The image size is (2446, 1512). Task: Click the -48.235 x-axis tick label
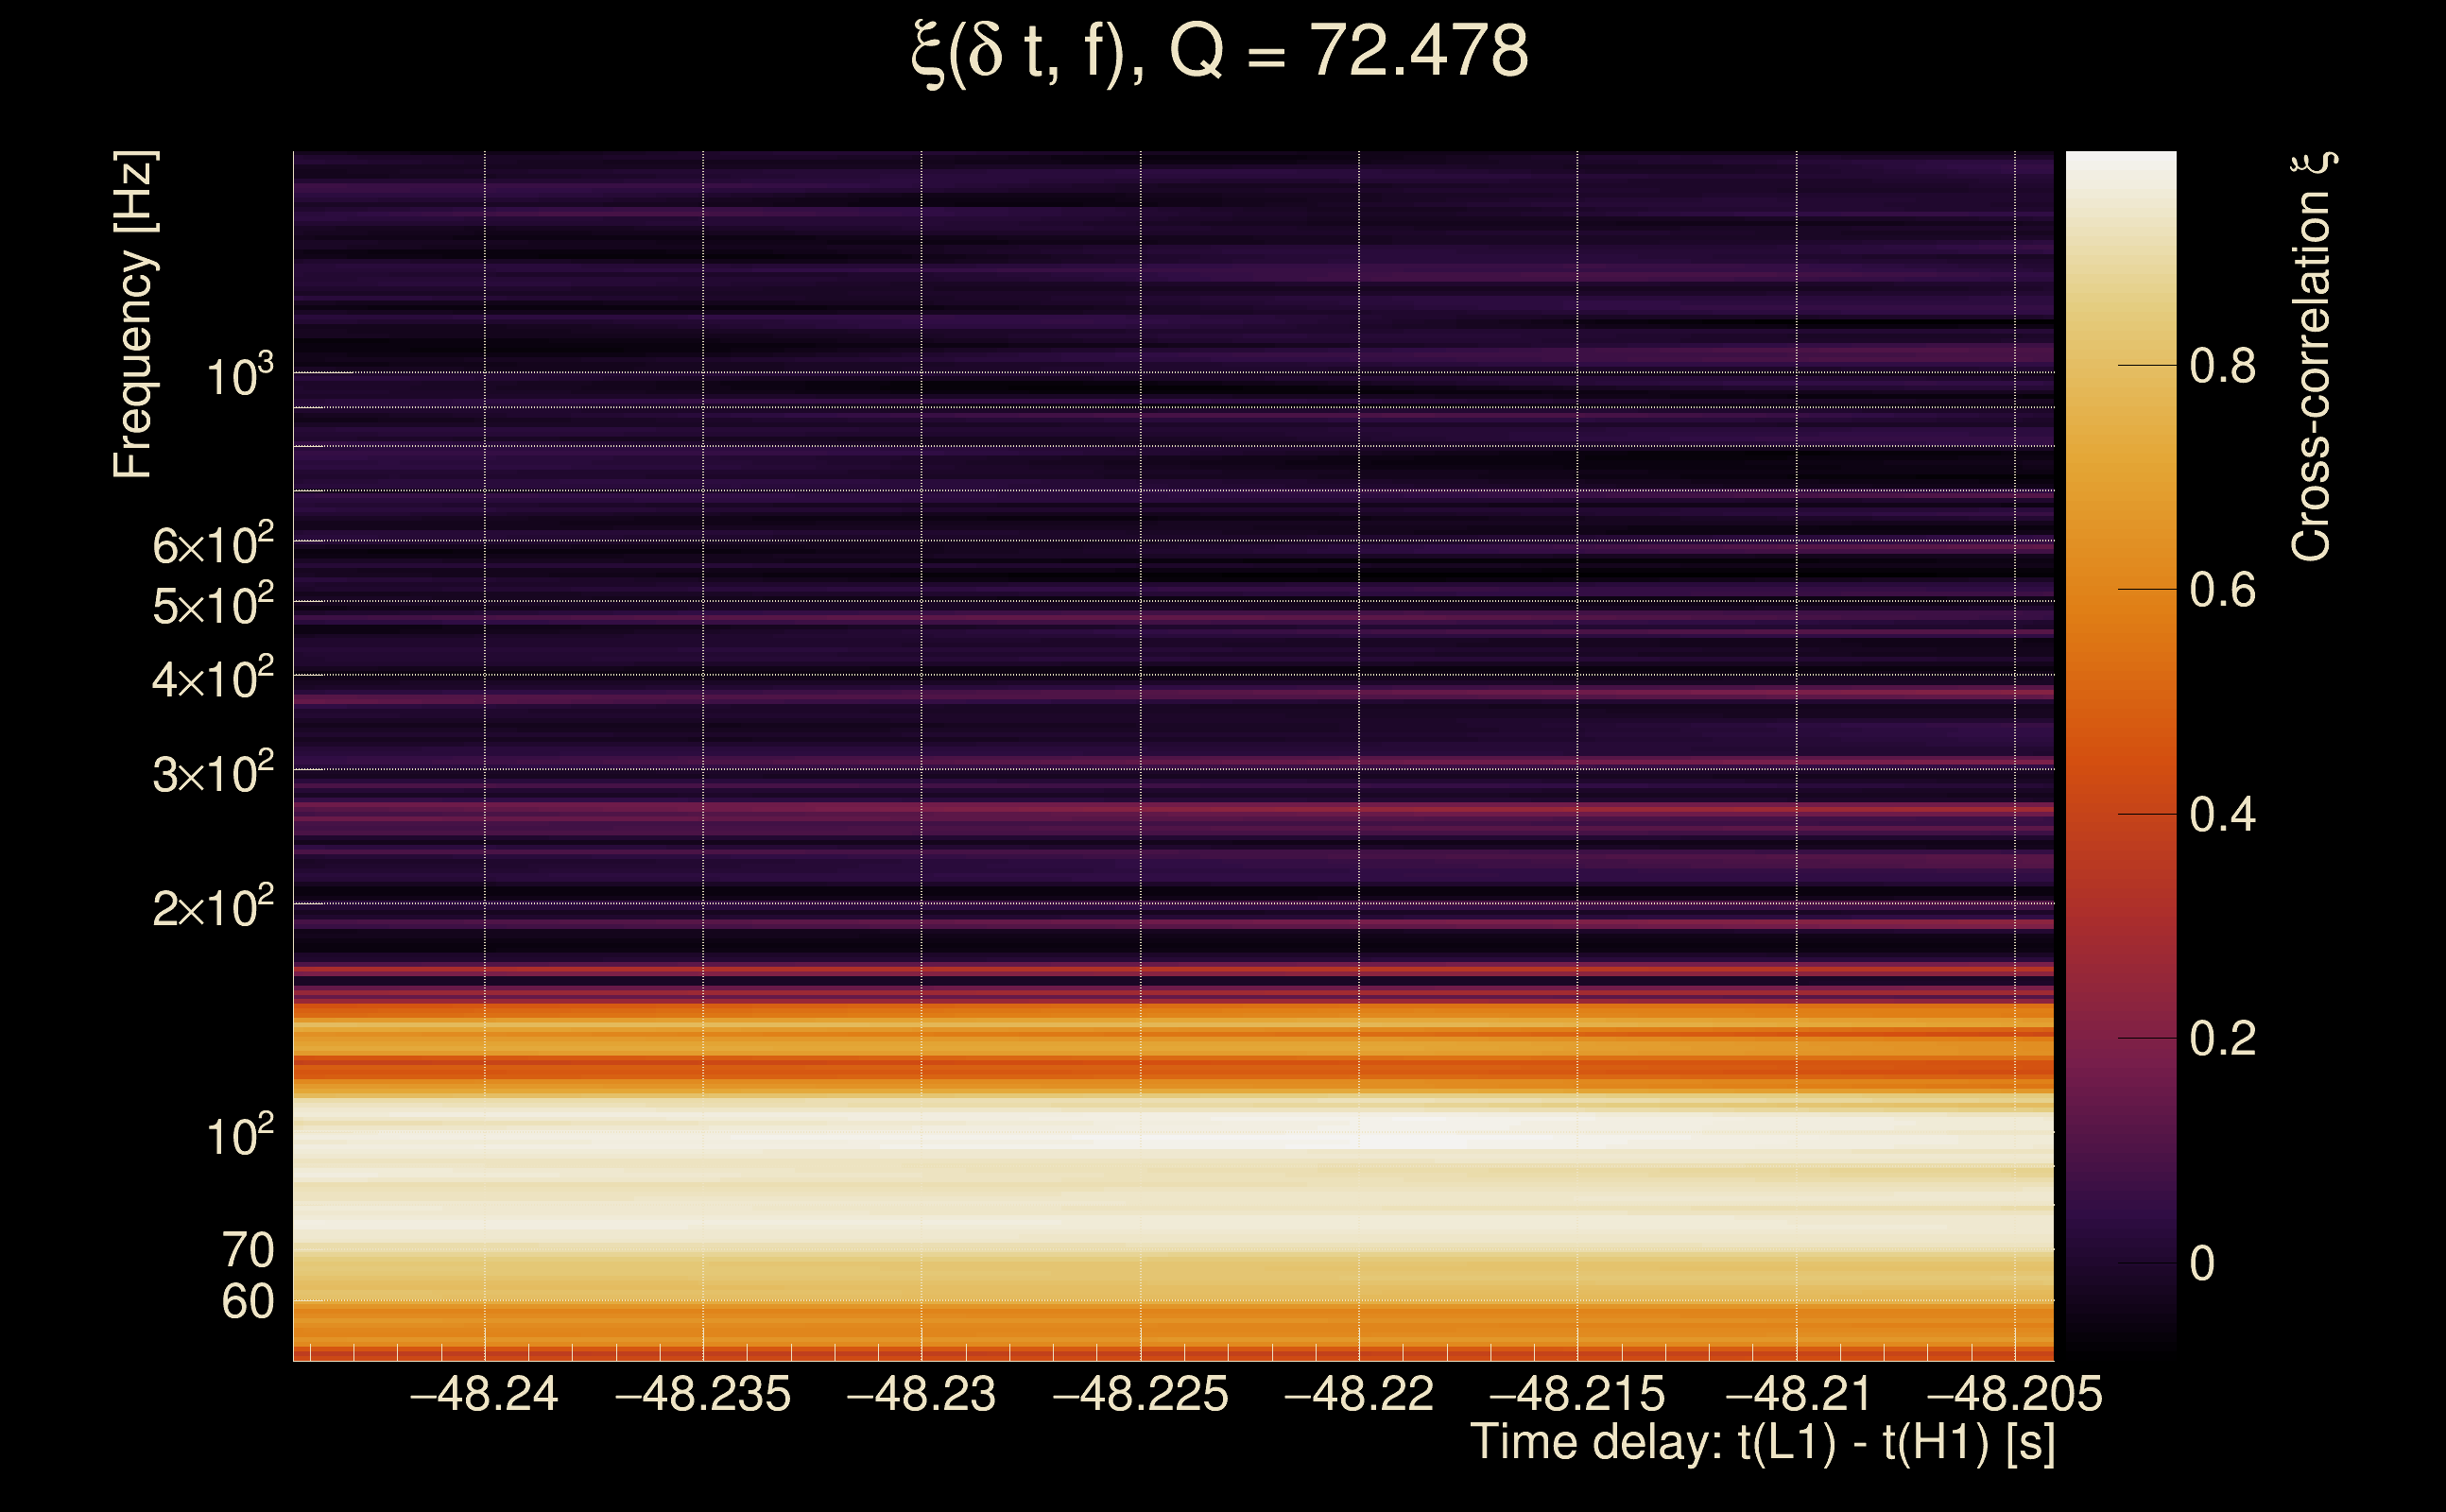[703, 1394]
